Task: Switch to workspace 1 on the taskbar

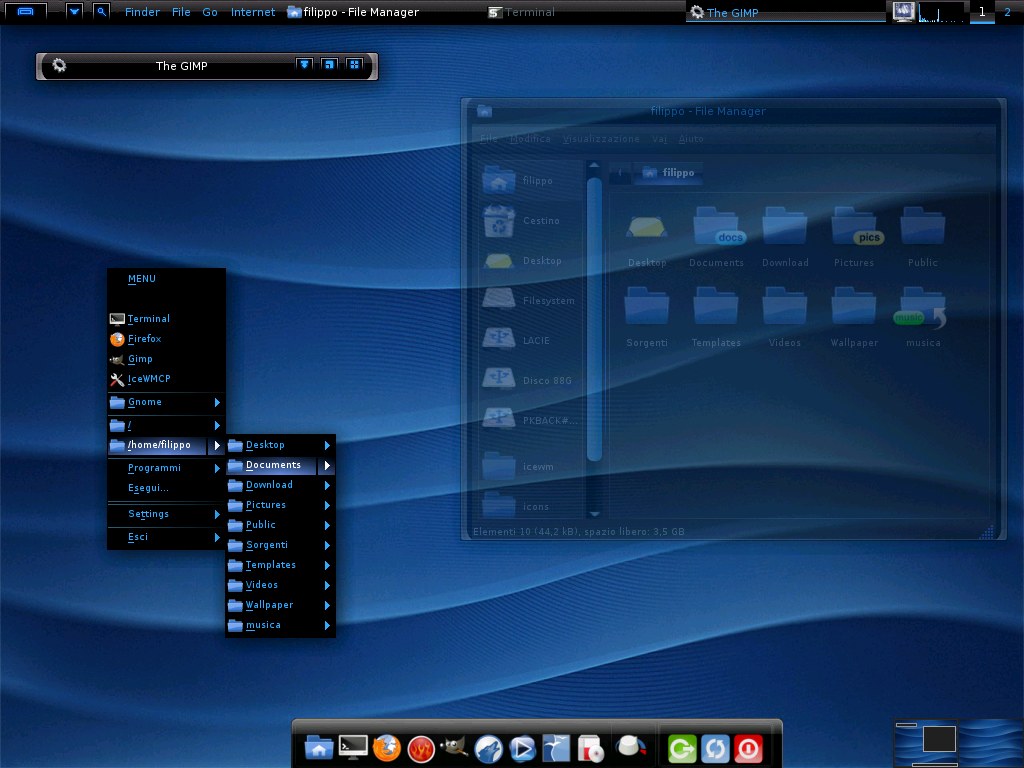Action: (x=982, y=12)
